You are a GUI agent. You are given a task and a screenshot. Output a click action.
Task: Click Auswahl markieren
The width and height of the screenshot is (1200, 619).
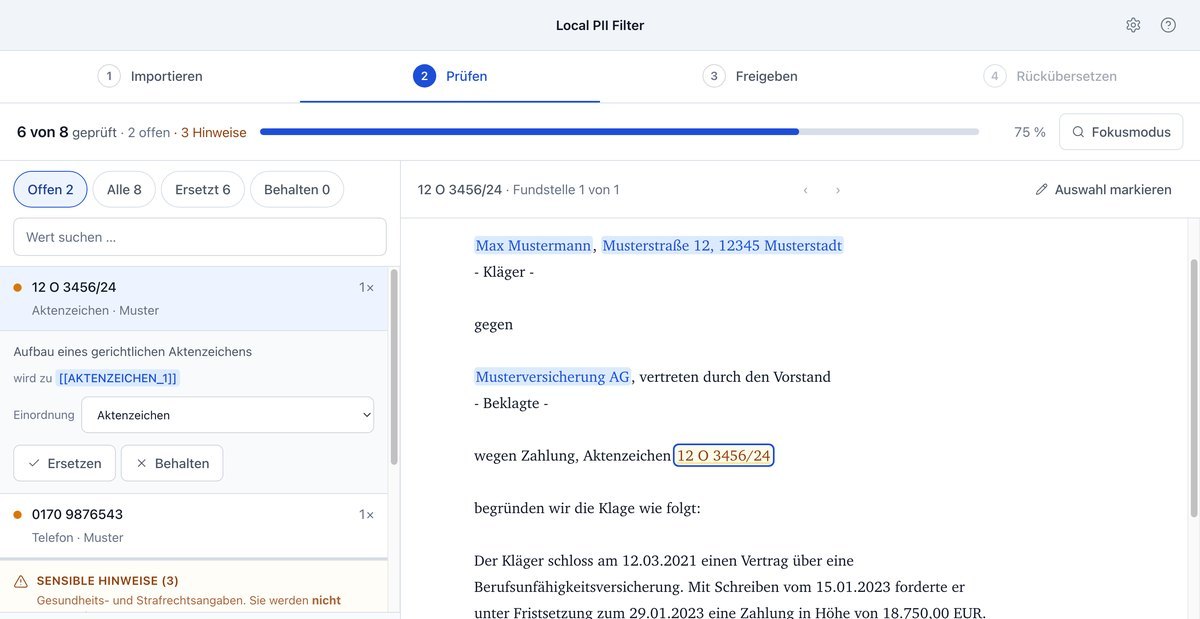click(1103, 190)
